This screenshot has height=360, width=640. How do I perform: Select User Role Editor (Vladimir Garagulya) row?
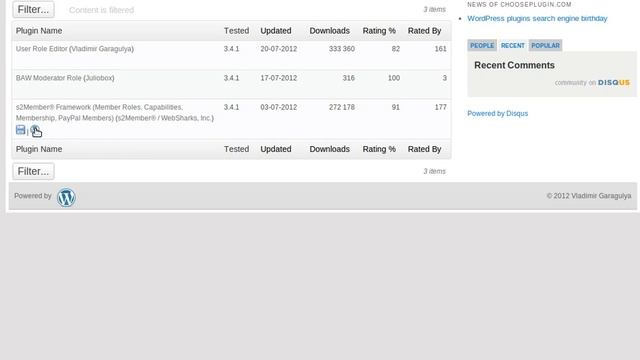pos(231,55)
